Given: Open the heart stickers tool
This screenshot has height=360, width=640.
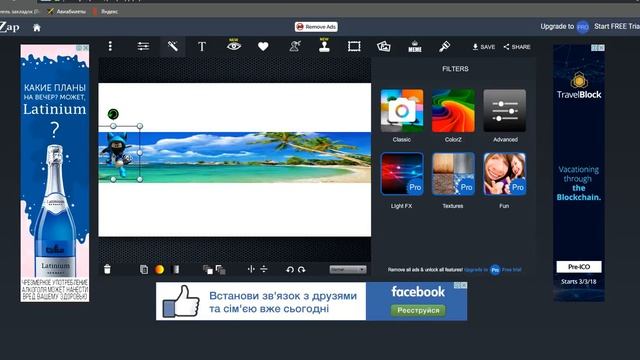Looking at the screenshot, I should click(x=263, y=47).
